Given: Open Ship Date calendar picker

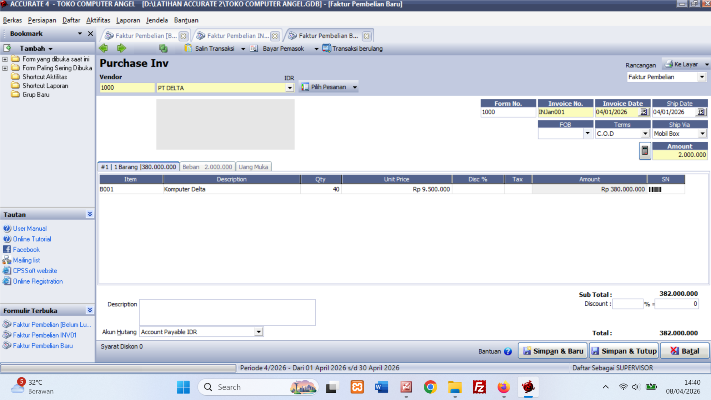Looking at the screenshot, I should point(701,112).
